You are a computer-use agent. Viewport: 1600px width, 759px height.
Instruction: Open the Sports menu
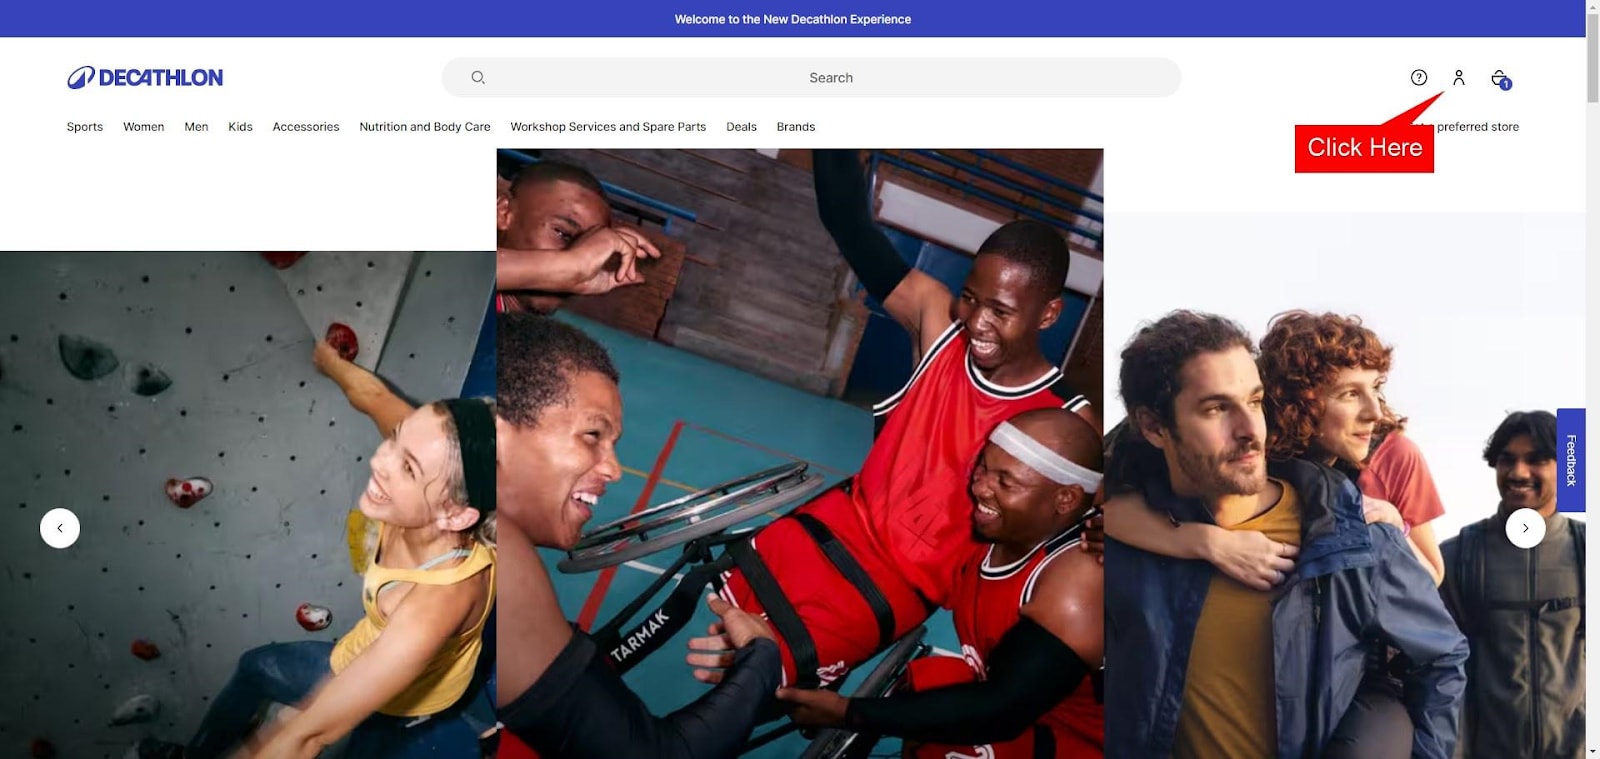[x=85, y=127]
